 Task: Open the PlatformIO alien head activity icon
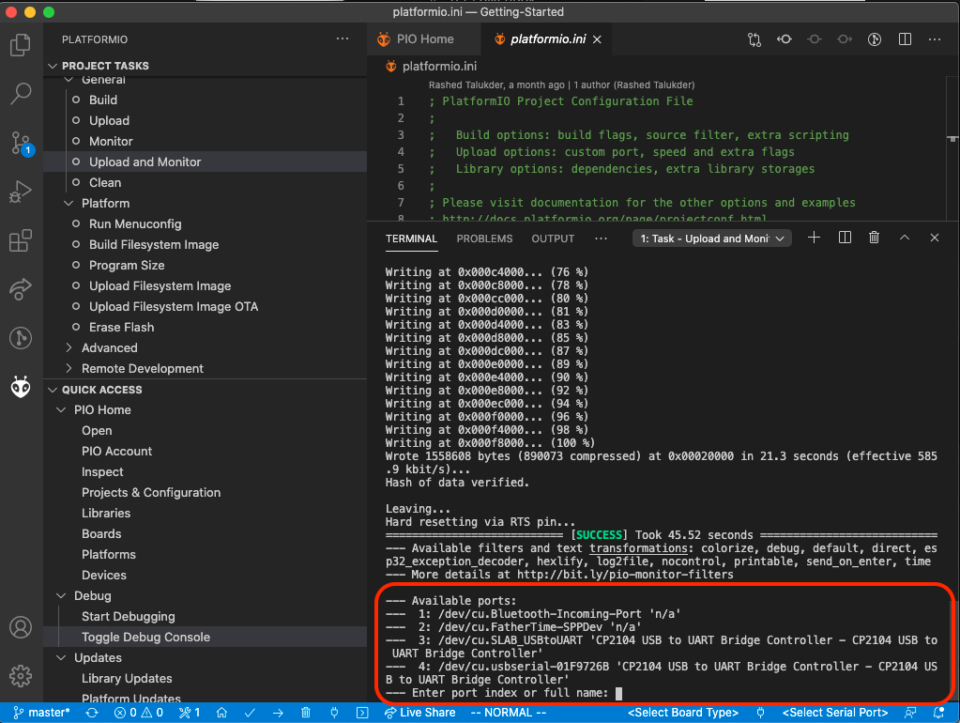pos(20,387)
